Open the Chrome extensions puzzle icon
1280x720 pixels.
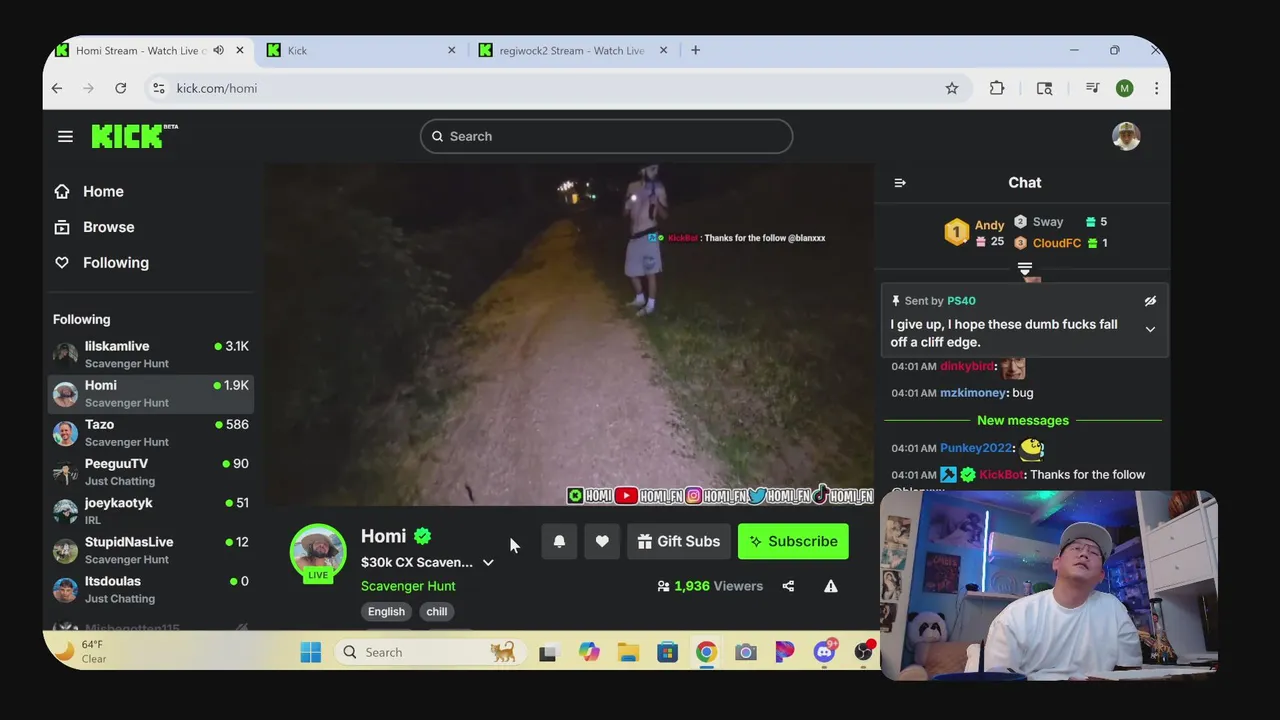point(997,88)
